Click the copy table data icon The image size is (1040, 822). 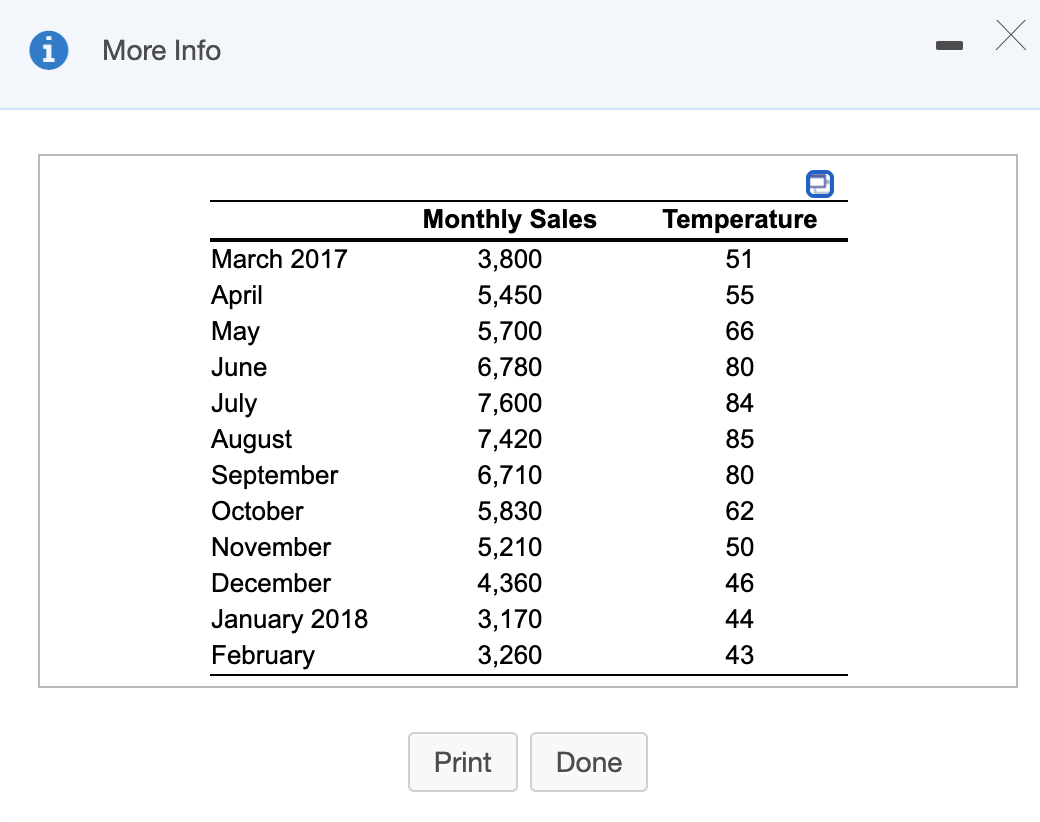[x=819, y=183]
